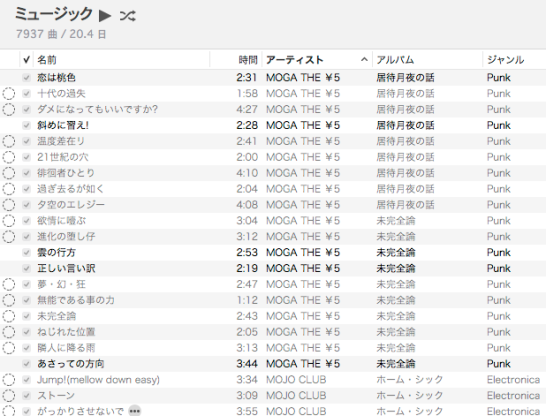Viewport: 546px width, 416px height.
Task: Click cloud status circle for ダメになってもいいですか?
Action: pyautogui.click(x=9, y=110)
